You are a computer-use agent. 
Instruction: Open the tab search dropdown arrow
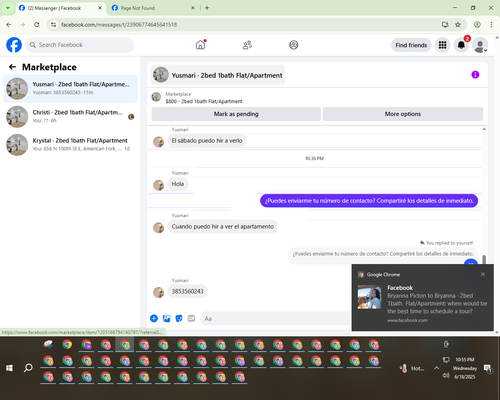click(7, 8)
